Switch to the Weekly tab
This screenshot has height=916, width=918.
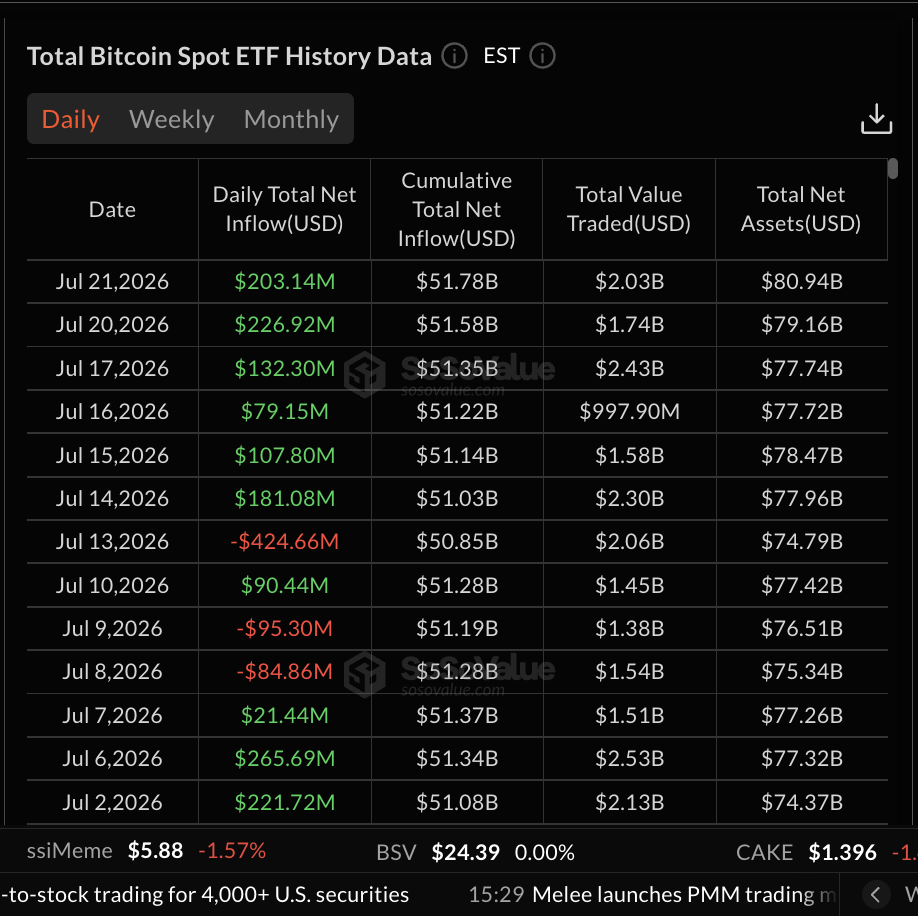(x=172, y=119)
